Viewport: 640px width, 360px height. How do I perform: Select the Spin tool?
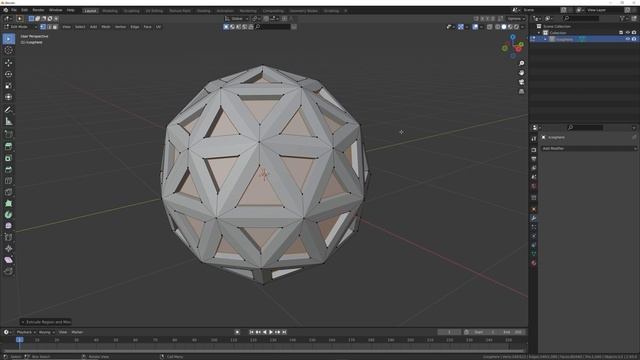(9, 215)
